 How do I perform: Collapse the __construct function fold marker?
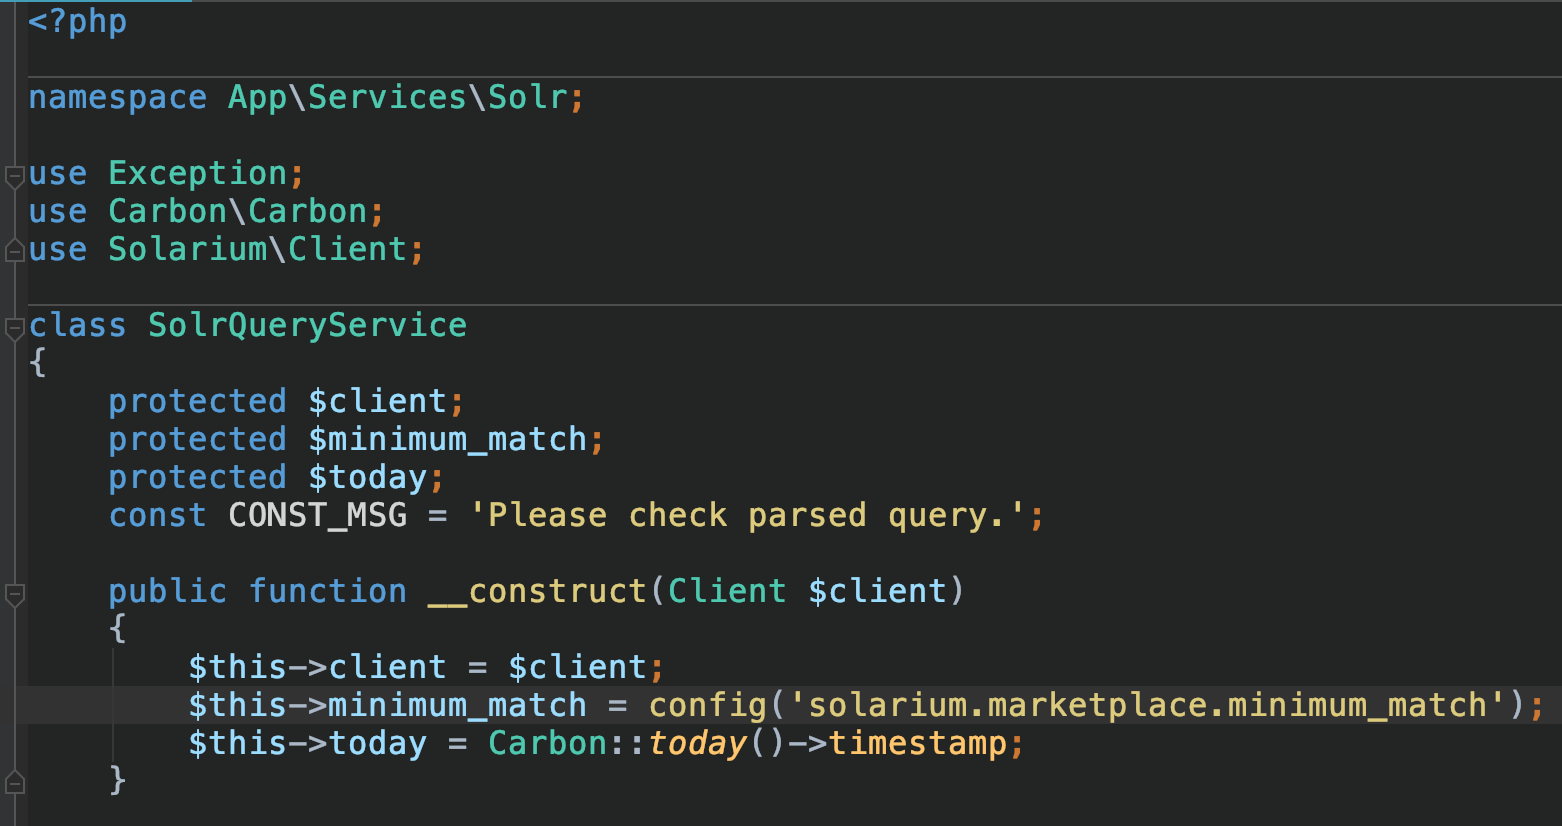pos(14,595)
